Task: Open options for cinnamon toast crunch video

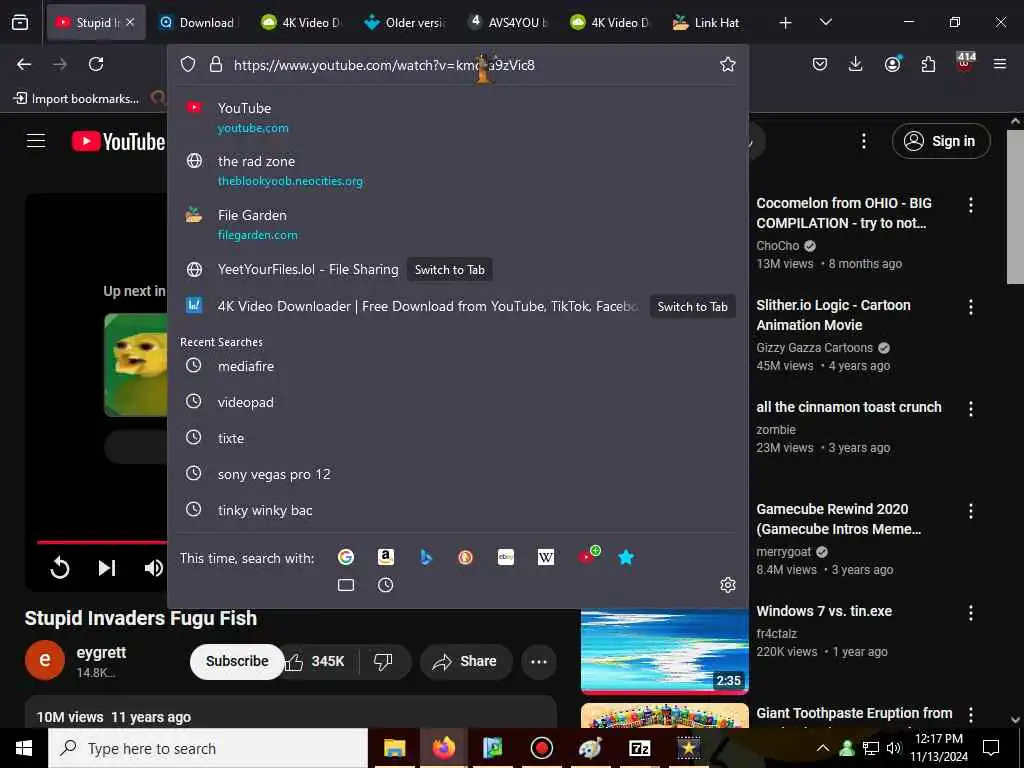Action: pyautogui.click(x=970, y=409)
